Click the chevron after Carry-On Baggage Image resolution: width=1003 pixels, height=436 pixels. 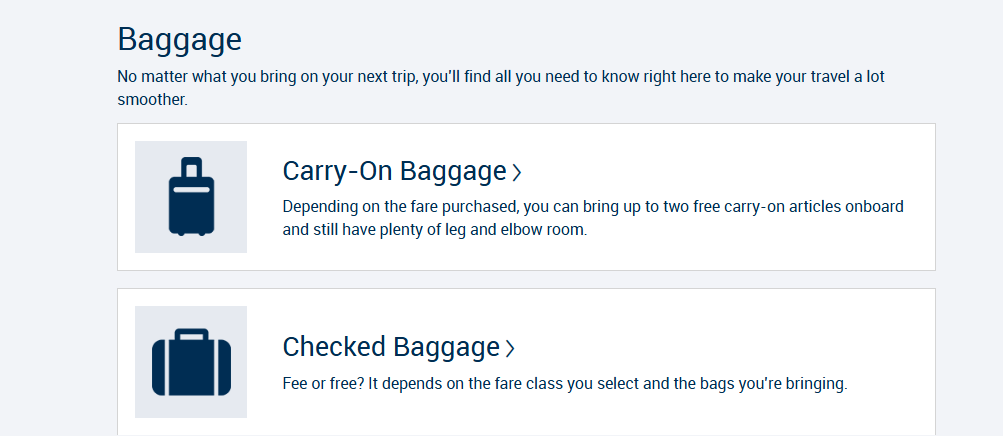(517, 173)
